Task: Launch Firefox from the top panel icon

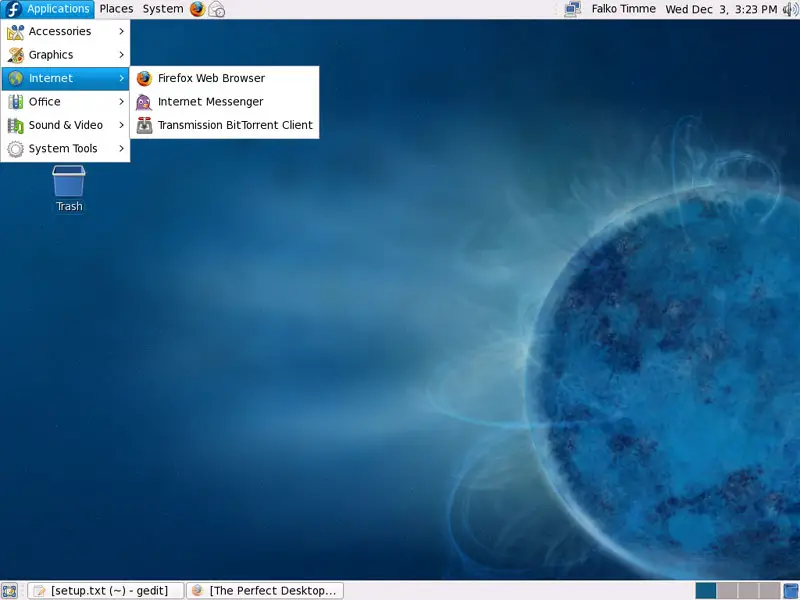Action: (197, 9)
